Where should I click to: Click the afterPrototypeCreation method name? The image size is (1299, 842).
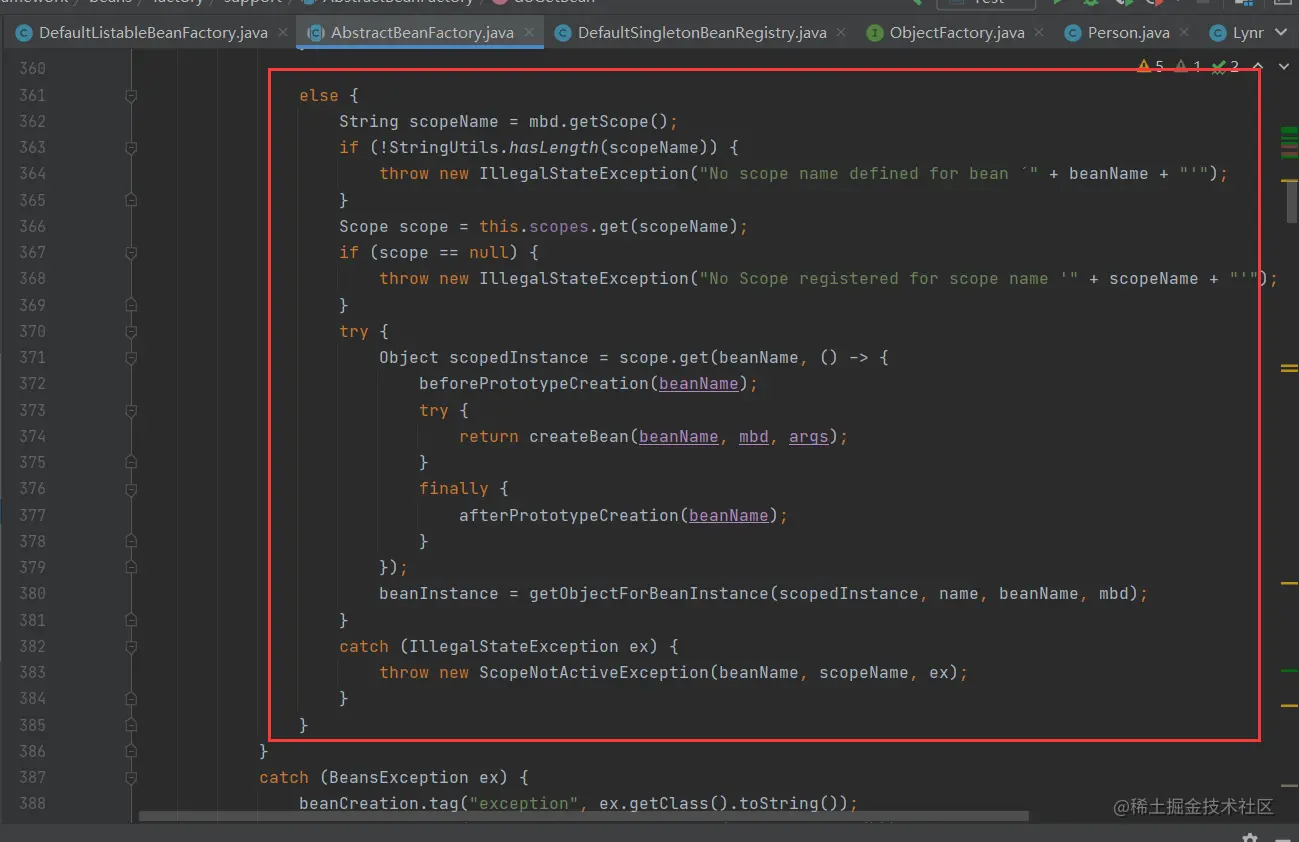(x=569, y=515)
